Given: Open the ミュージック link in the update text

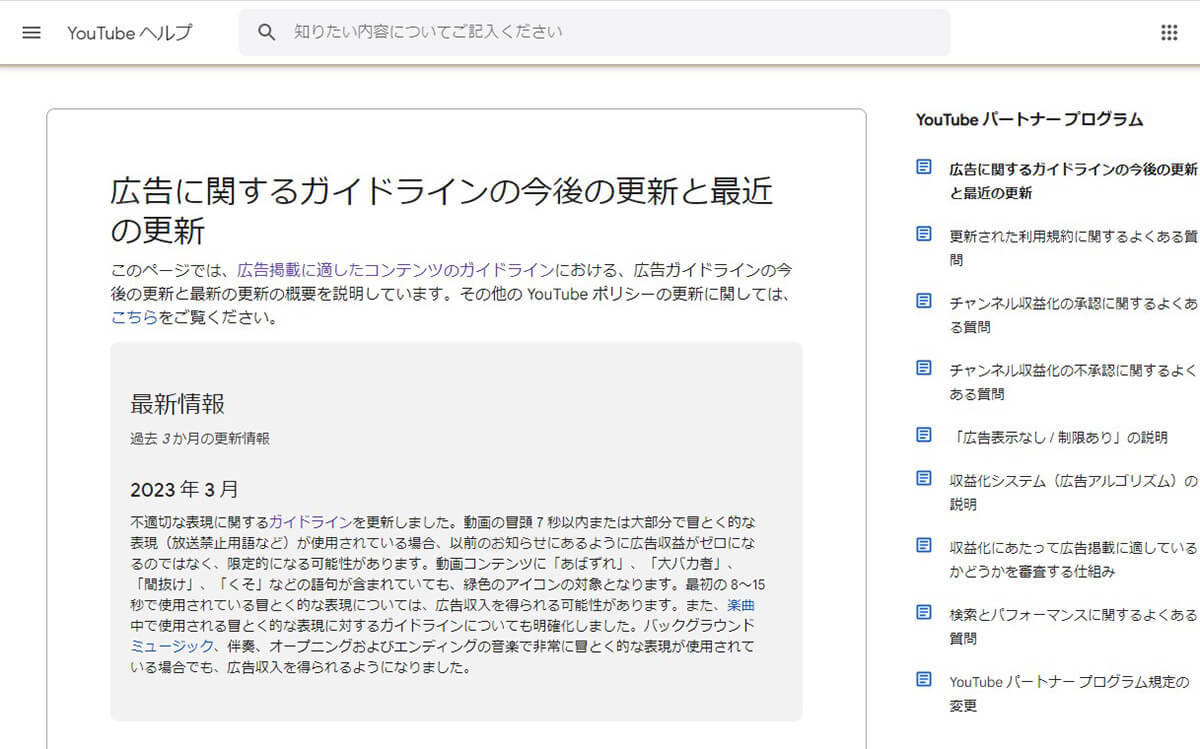Looking at the screenshot, I should (172, 646).
